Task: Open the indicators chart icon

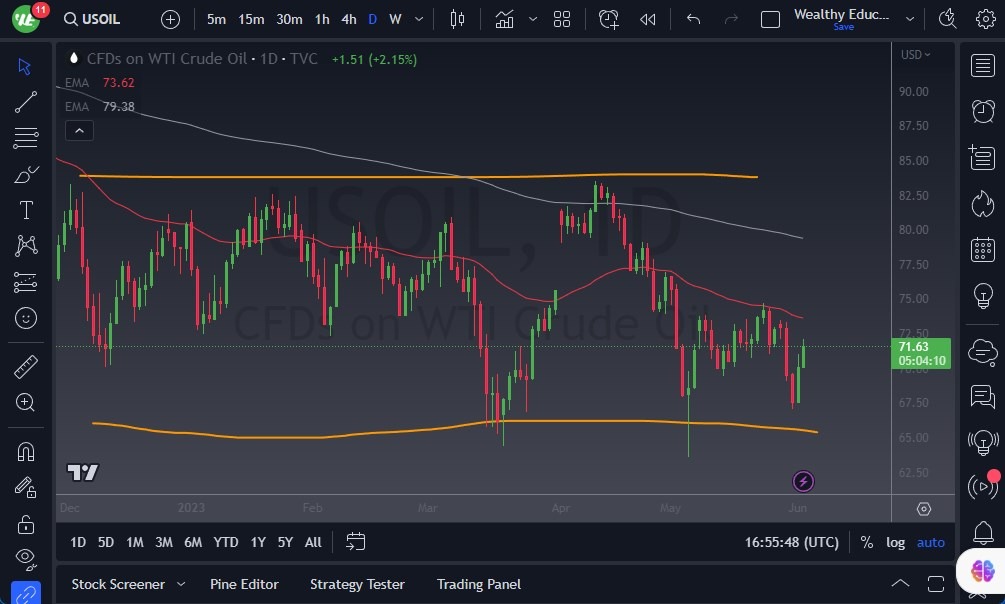Action: (x=504, y=19)
